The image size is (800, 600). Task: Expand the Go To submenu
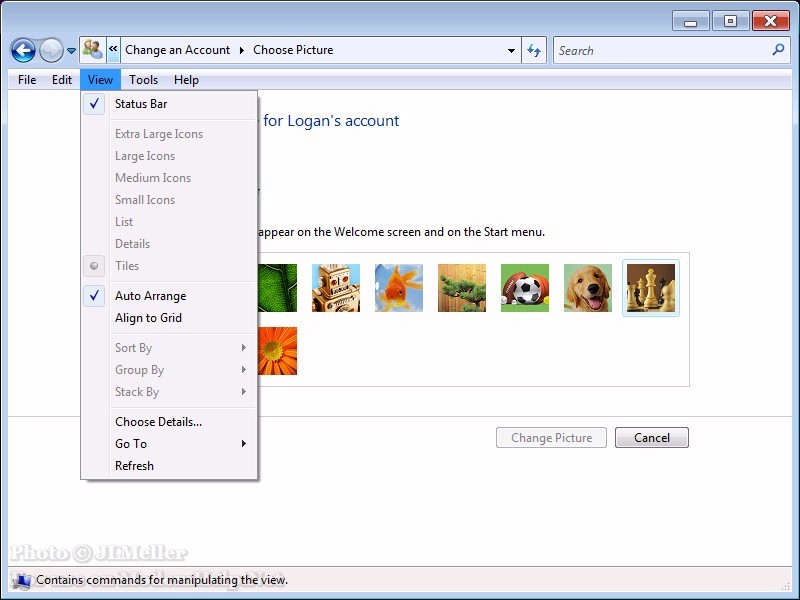click(x=169, y=444)
